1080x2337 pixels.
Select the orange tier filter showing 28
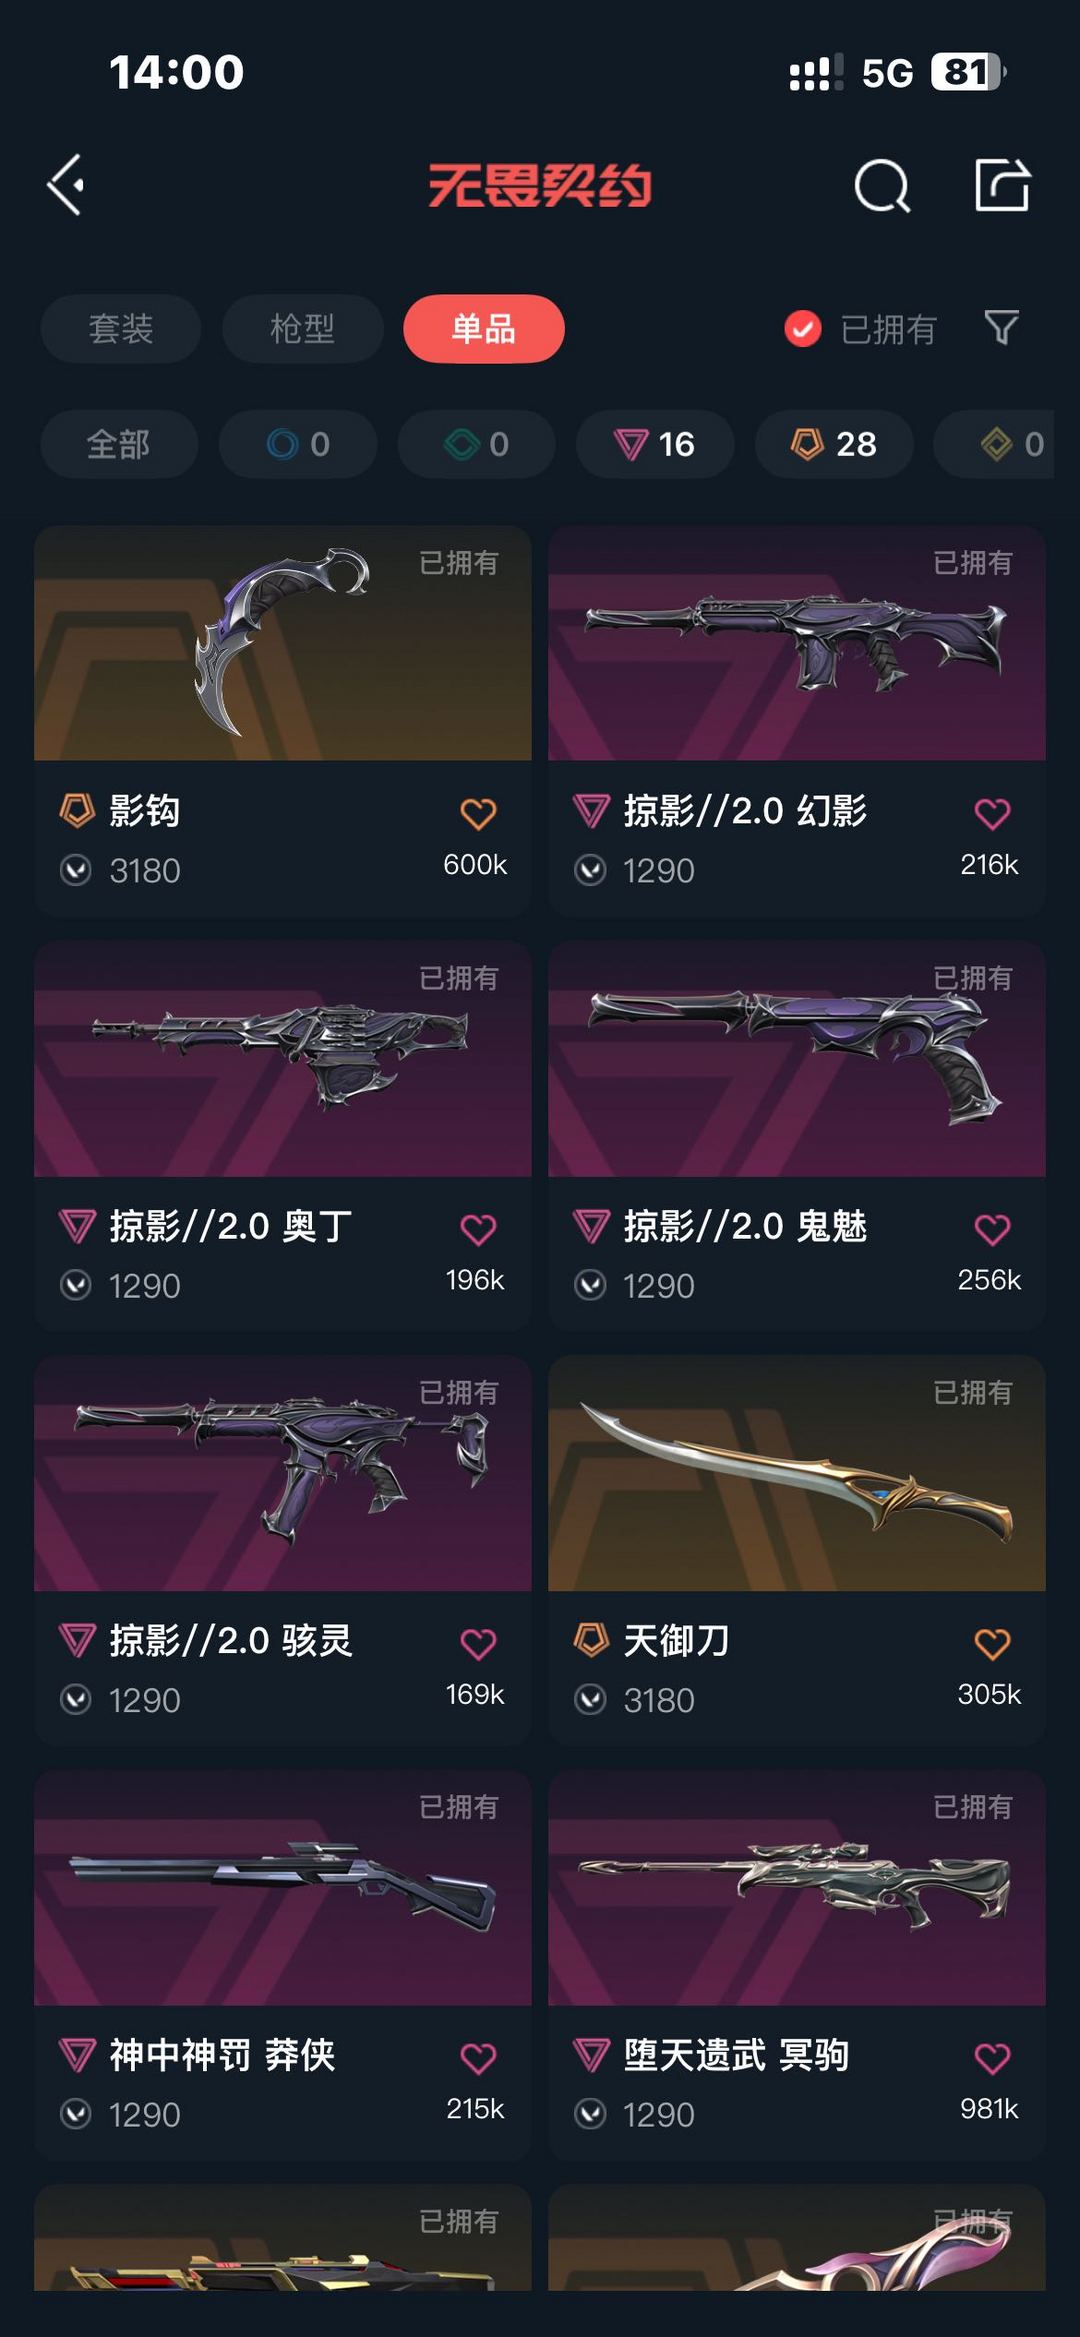[x=834, y=444]
